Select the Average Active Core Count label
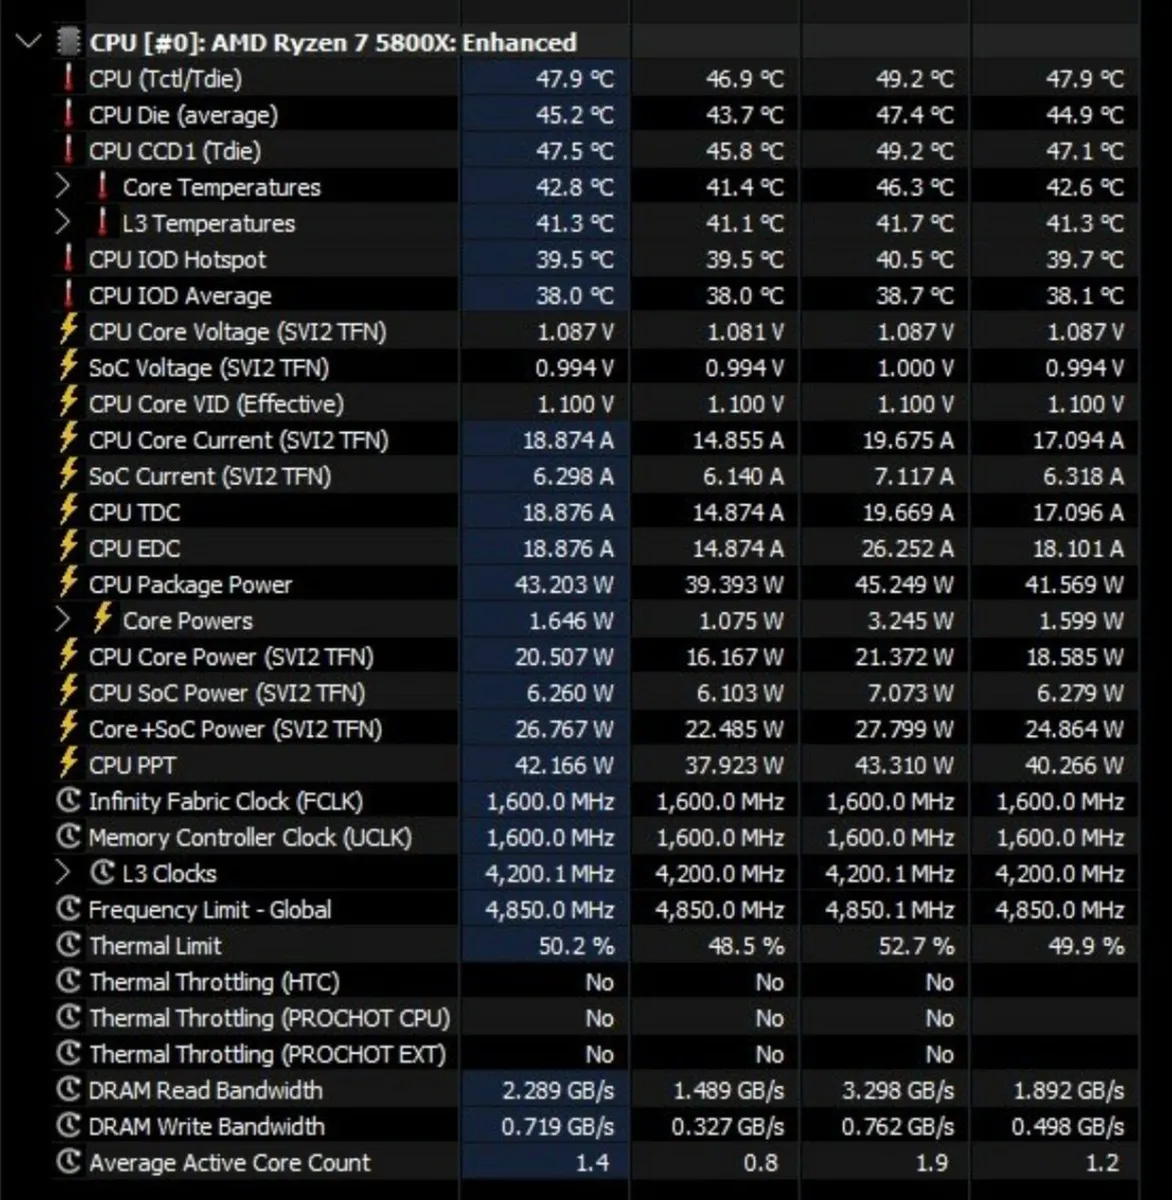The width and height of the screenshot is (1172, 1200). (x=229, y=1162)
